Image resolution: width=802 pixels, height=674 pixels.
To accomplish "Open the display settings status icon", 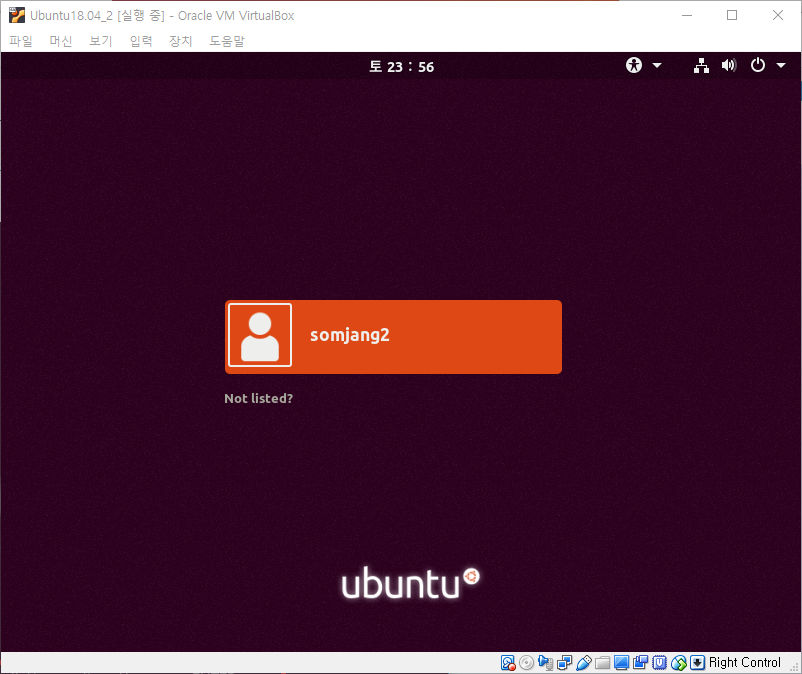I will click(x=621, y=663).
